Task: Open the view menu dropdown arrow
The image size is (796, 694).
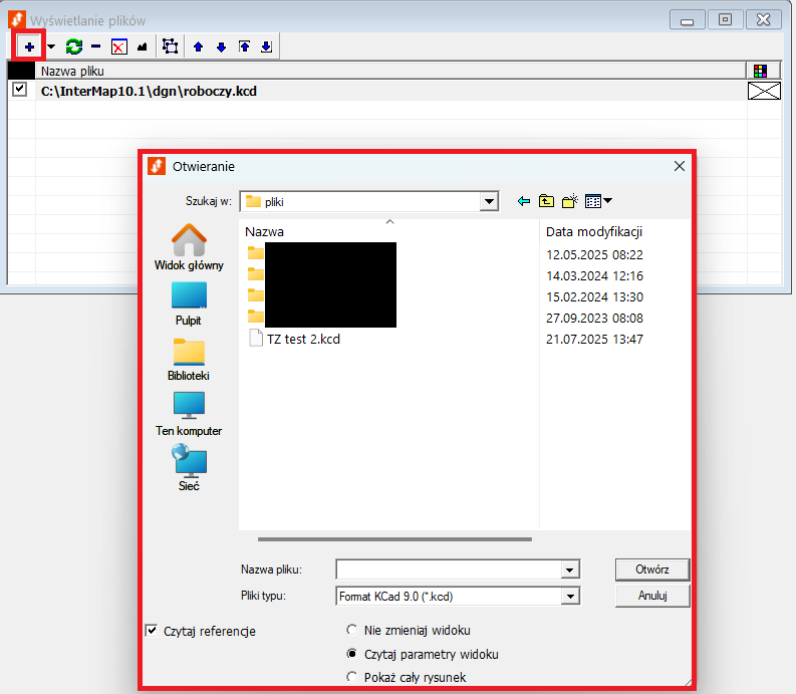Action: pos(607,201)
